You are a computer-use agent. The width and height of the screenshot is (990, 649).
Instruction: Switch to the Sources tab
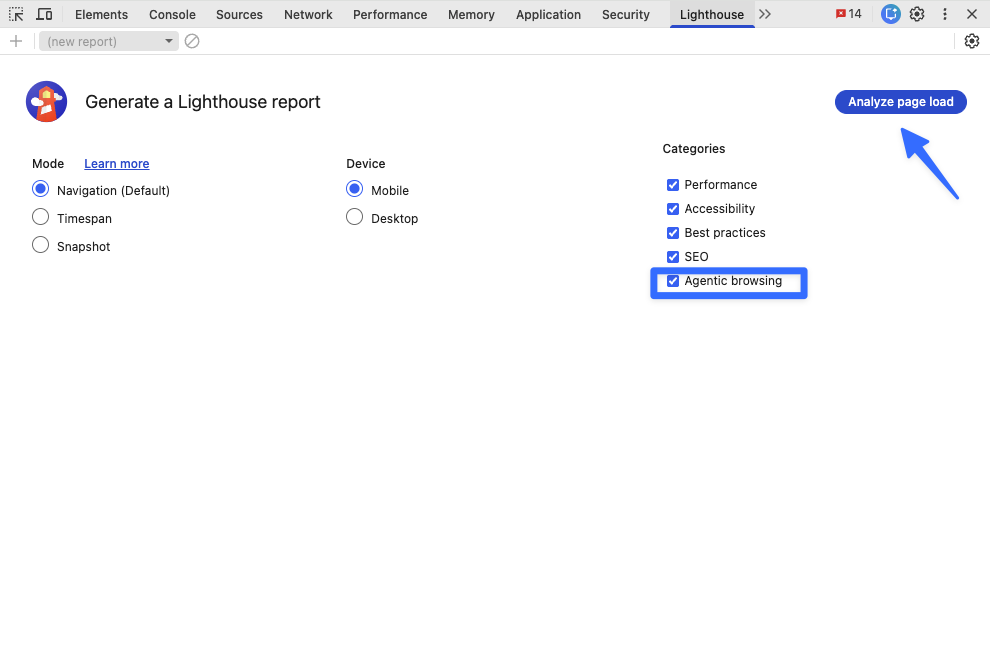pos(239,15)
